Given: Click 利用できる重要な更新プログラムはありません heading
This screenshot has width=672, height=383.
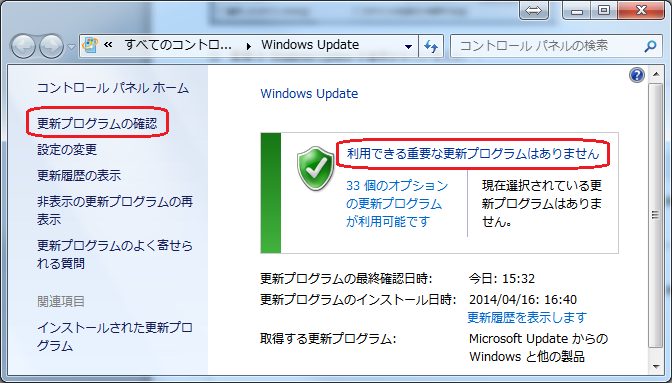Looking at the screenshot, I should coord(473,153).
